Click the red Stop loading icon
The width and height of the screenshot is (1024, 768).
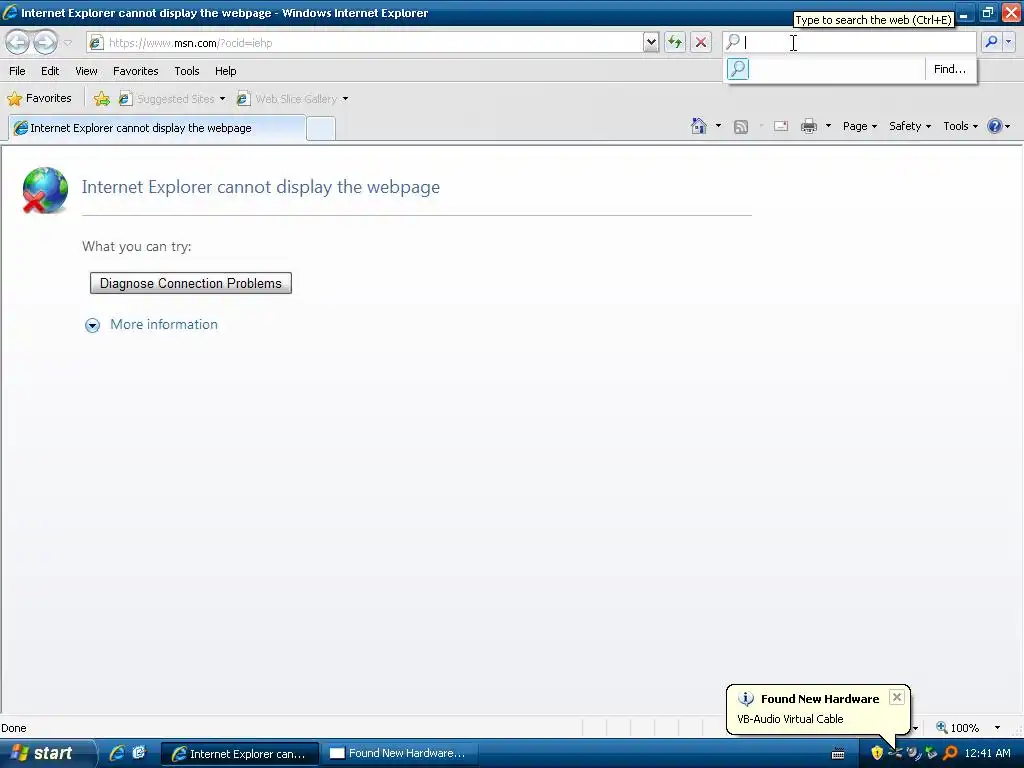click(701, 43)
